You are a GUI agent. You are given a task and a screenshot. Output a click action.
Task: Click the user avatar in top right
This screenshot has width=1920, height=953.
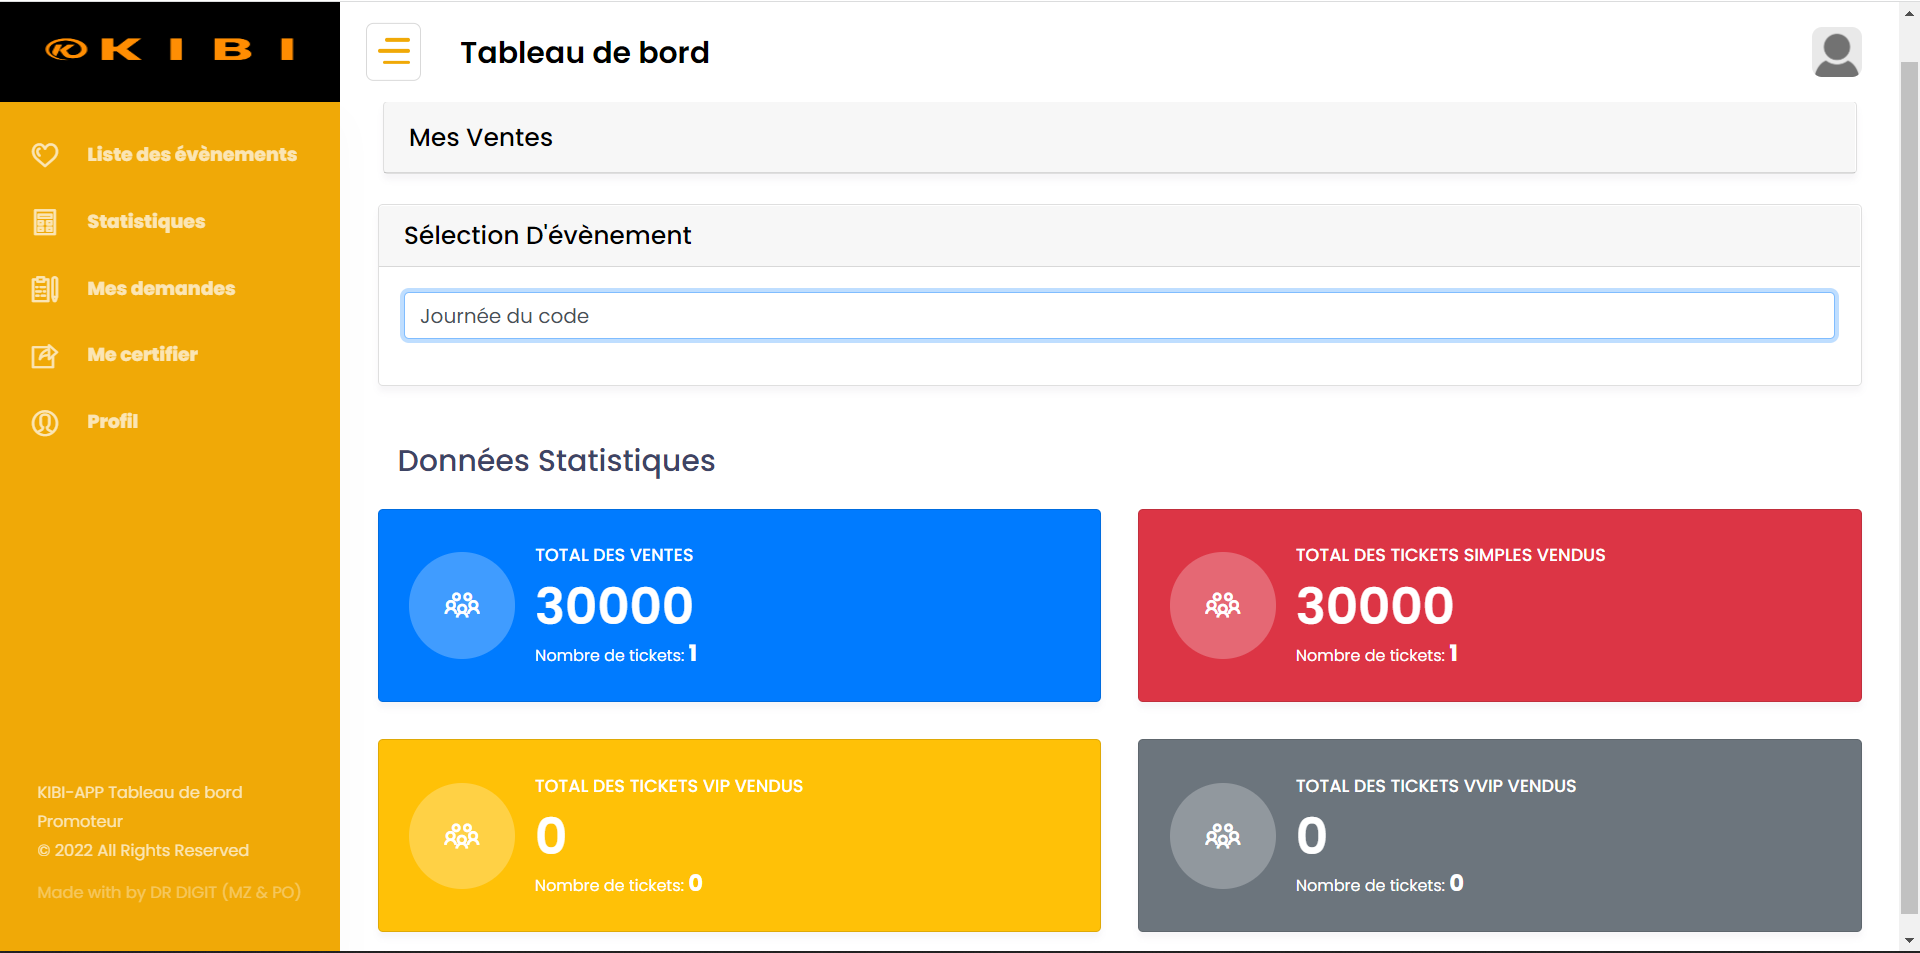[x=1836, y=53]
